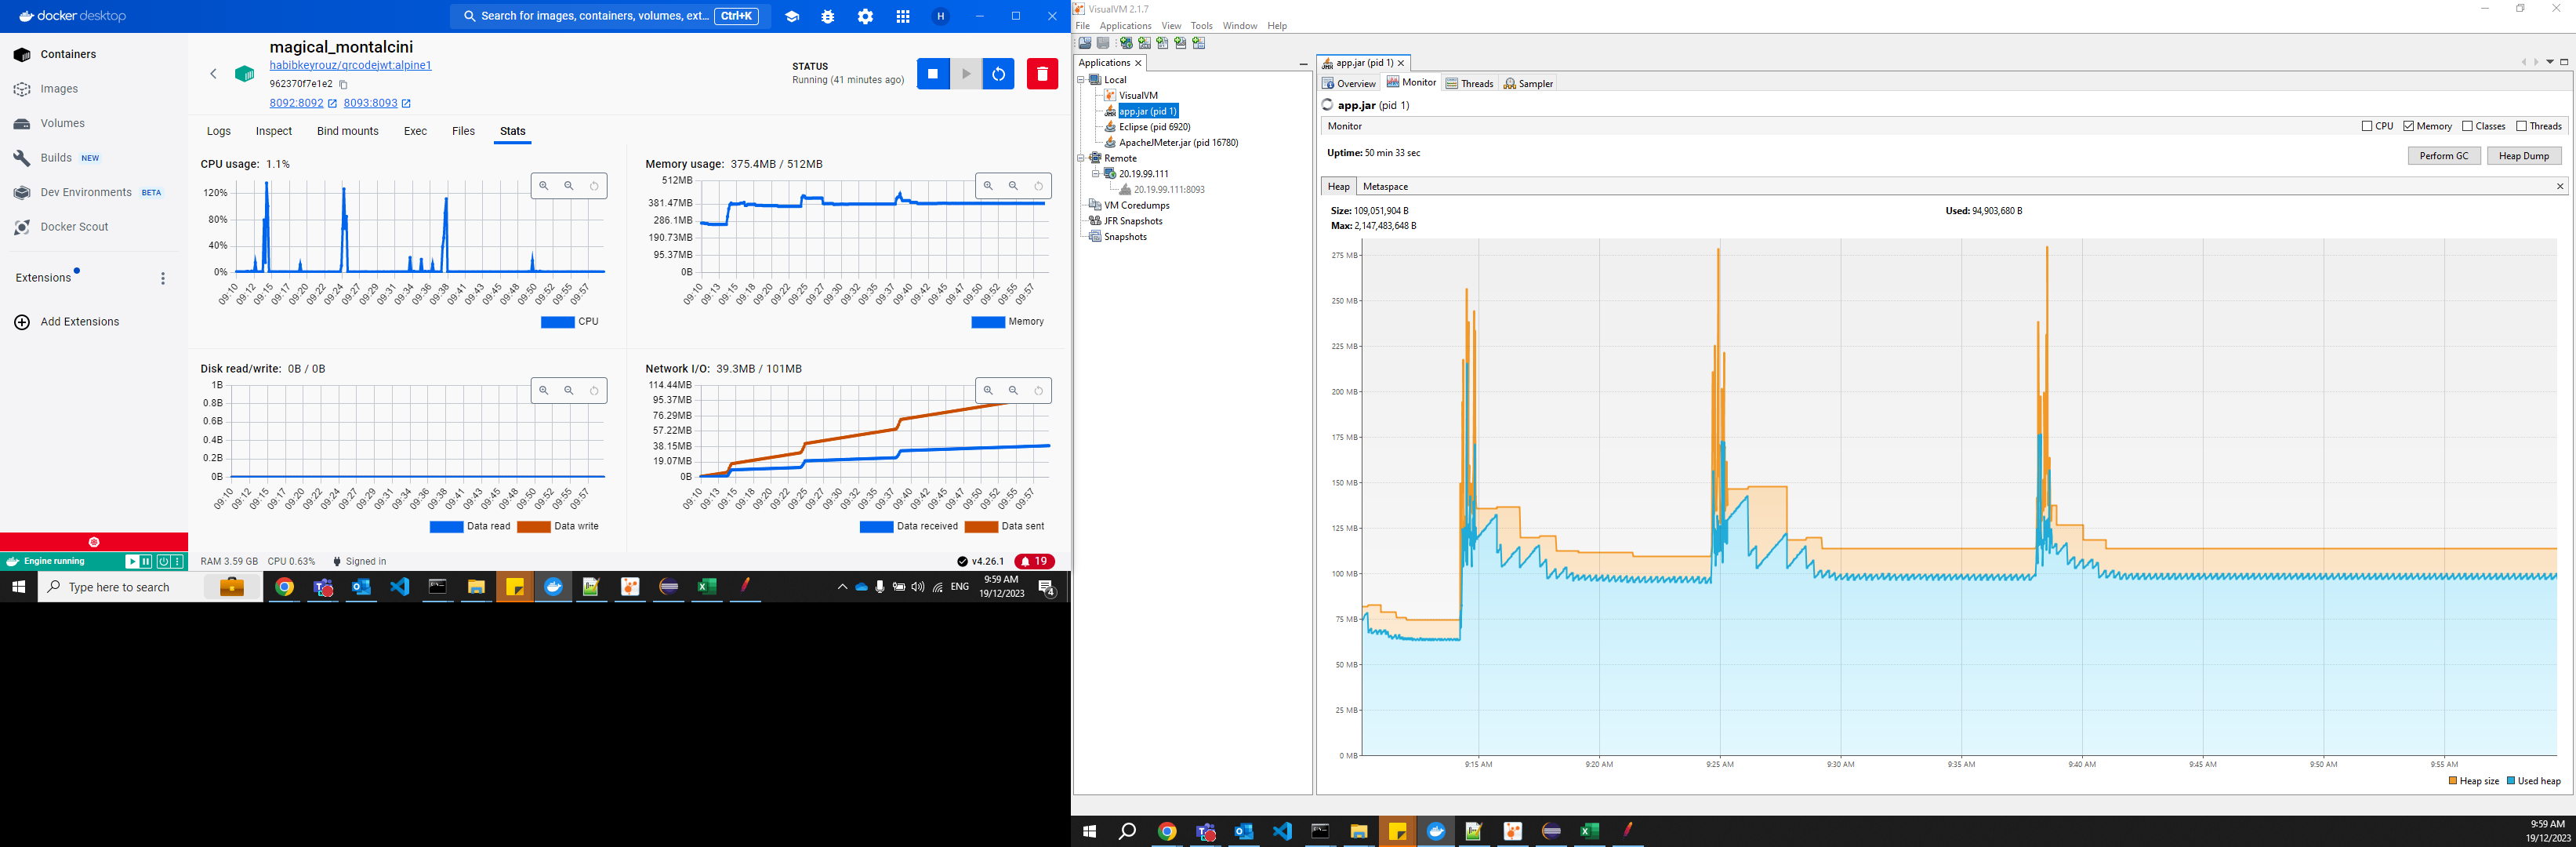The image size is (2576, 847).
Task: Open habibkeyrouz/qrcodejwt:alpine1 image link
Action: [x=350, y=65]
